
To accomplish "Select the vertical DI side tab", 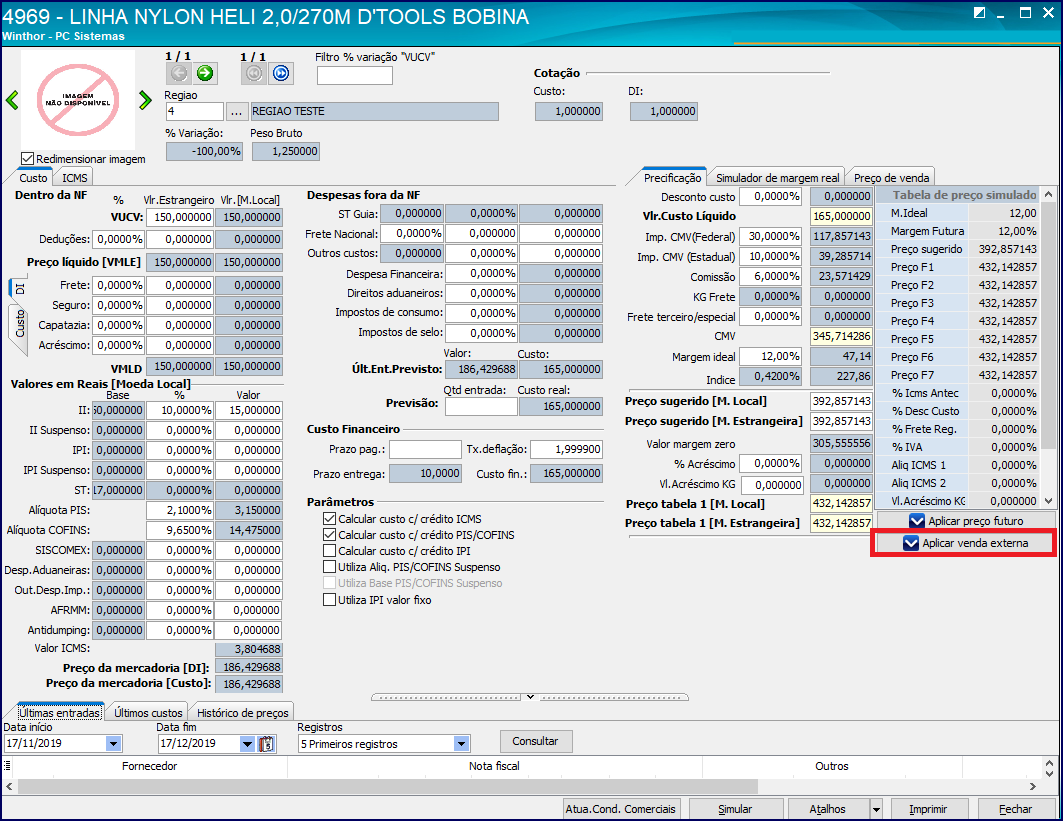I will coord(19,289).
